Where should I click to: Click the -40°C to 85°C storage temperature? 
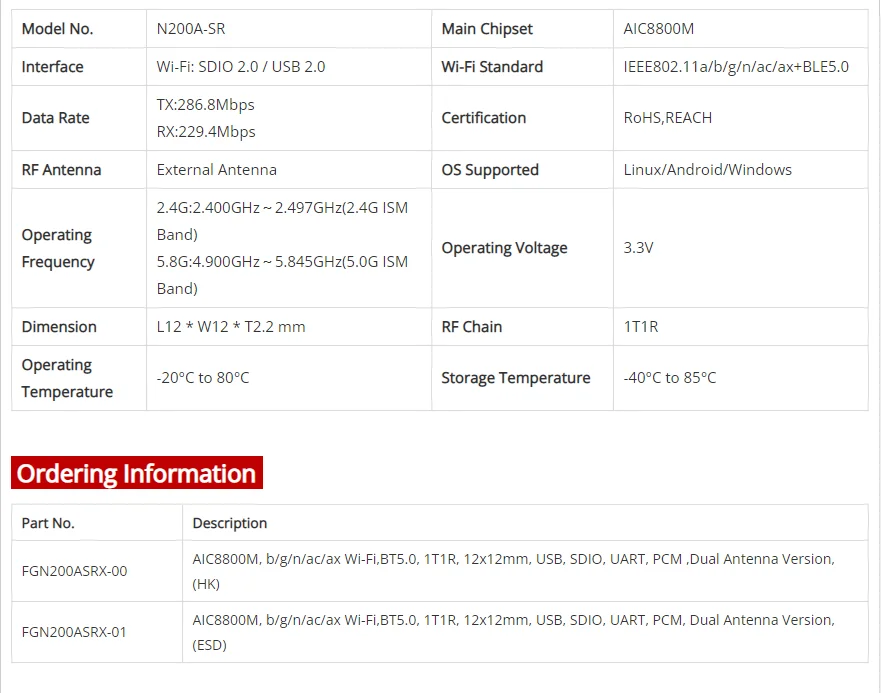(669, 378)
